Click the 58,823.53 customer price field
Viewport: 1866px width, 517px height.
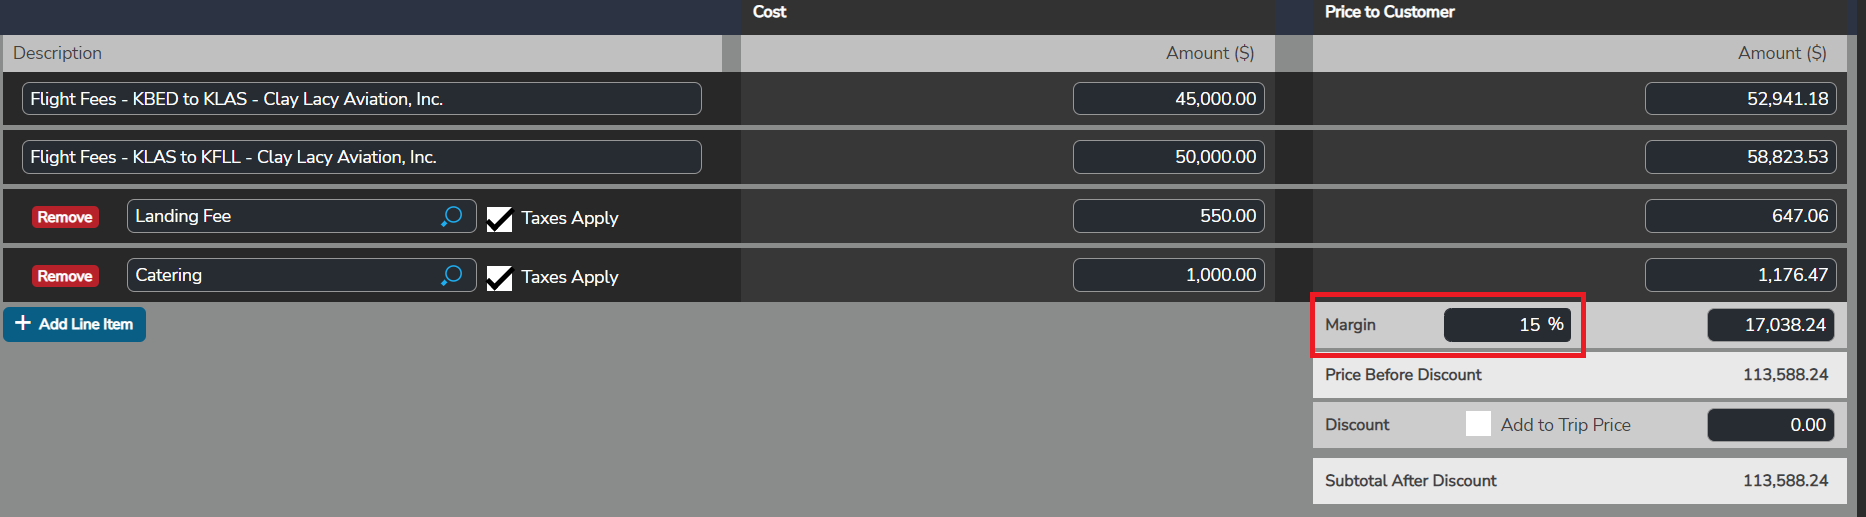click(1740, 157)
